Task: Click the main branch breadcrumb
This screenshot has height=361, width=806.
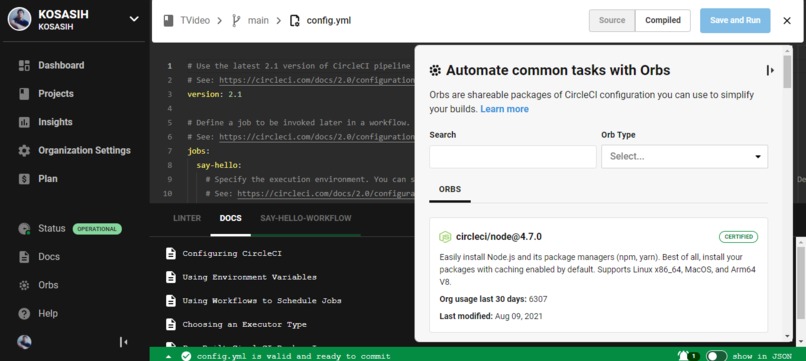Action: 259,21
